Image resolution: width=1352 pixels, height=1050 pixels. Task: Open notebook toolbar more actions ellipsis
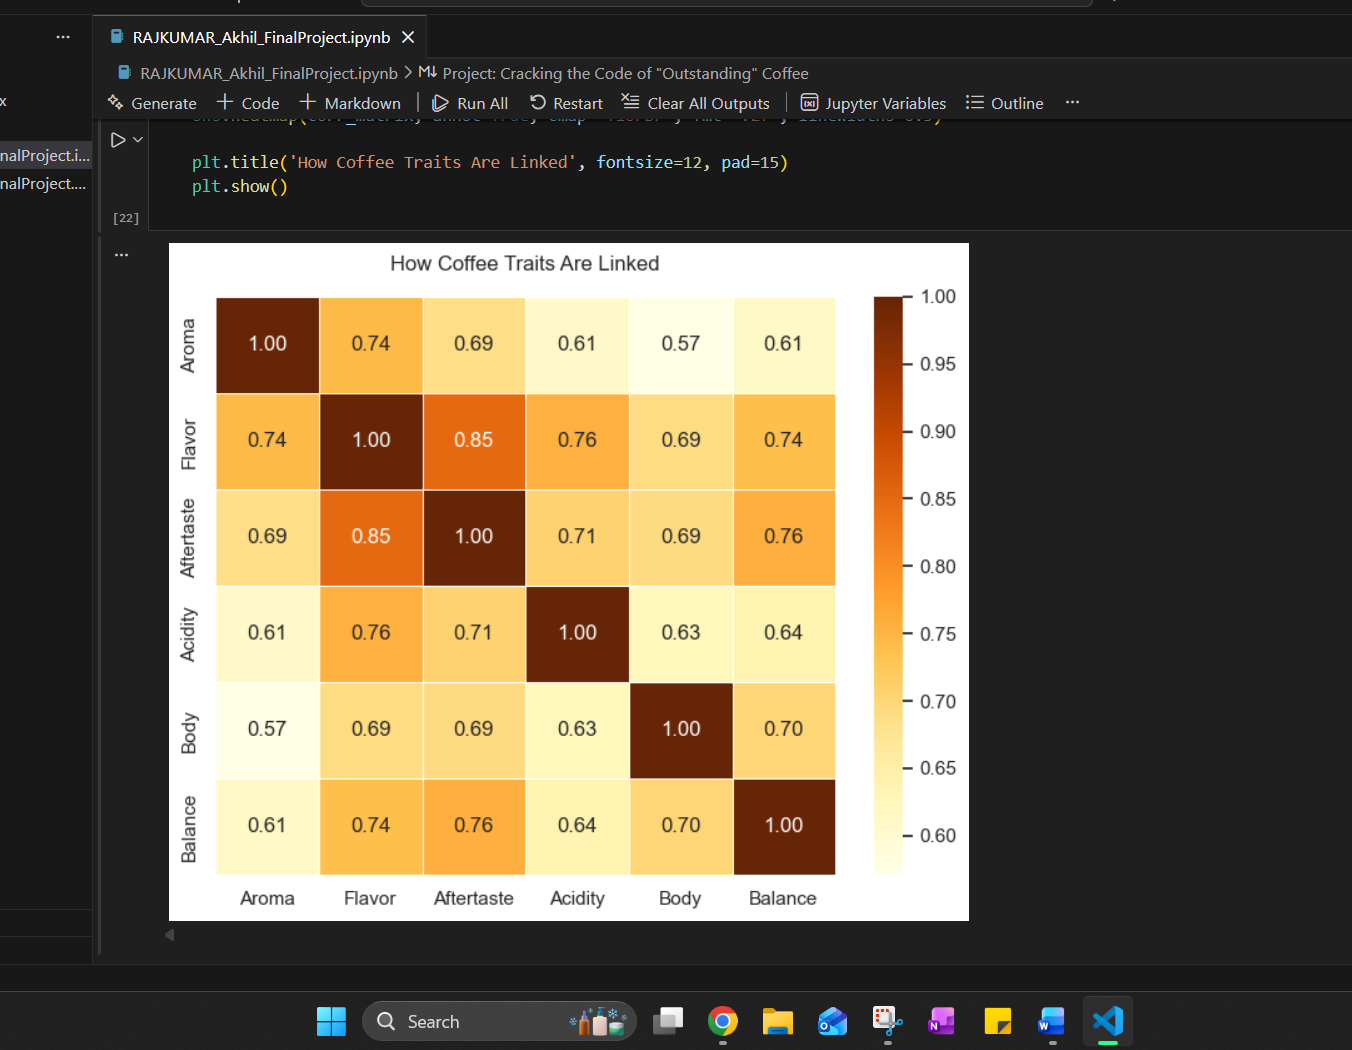pos(1072,102)
